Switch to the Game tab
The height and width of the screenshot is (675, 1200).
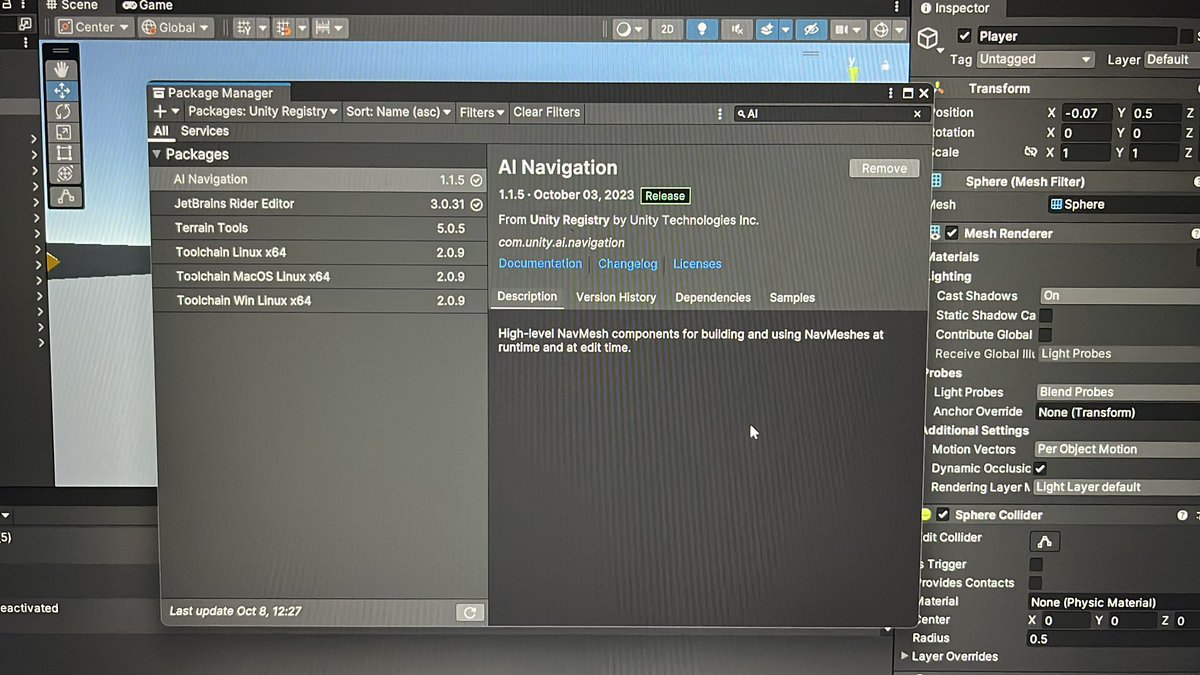tap(148, 5)
